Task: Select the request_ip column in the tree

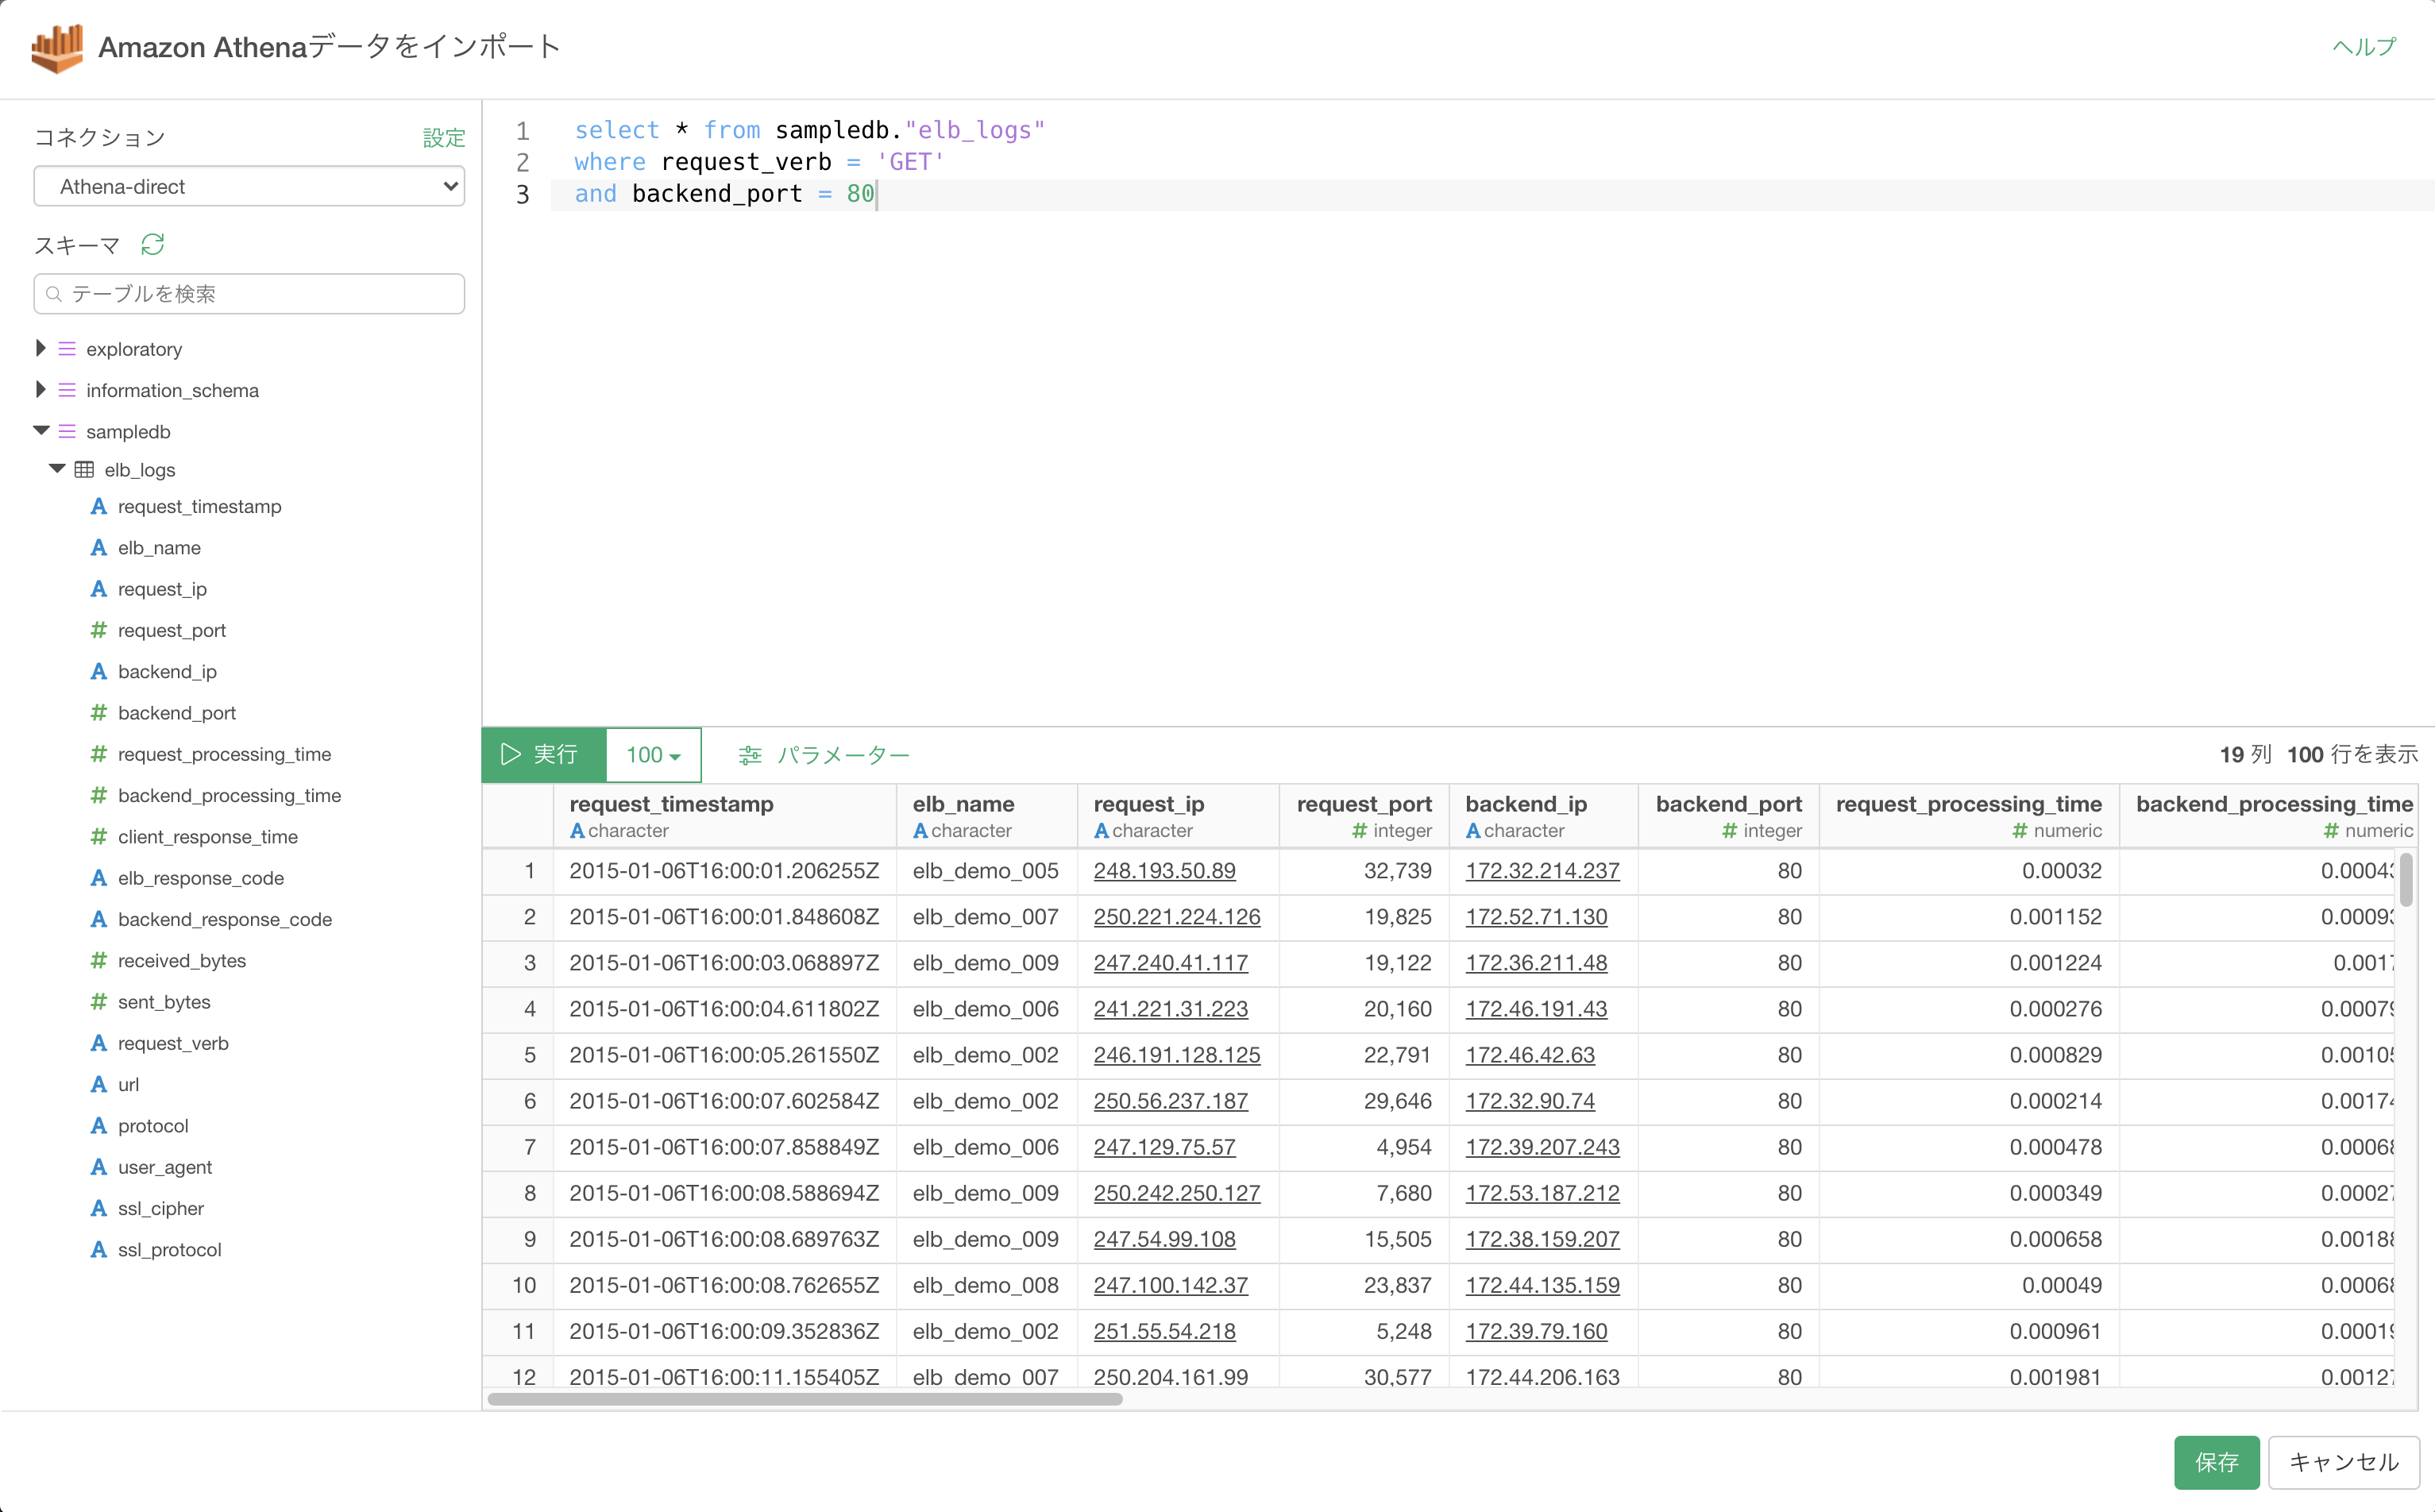Action: pos(162,589)
